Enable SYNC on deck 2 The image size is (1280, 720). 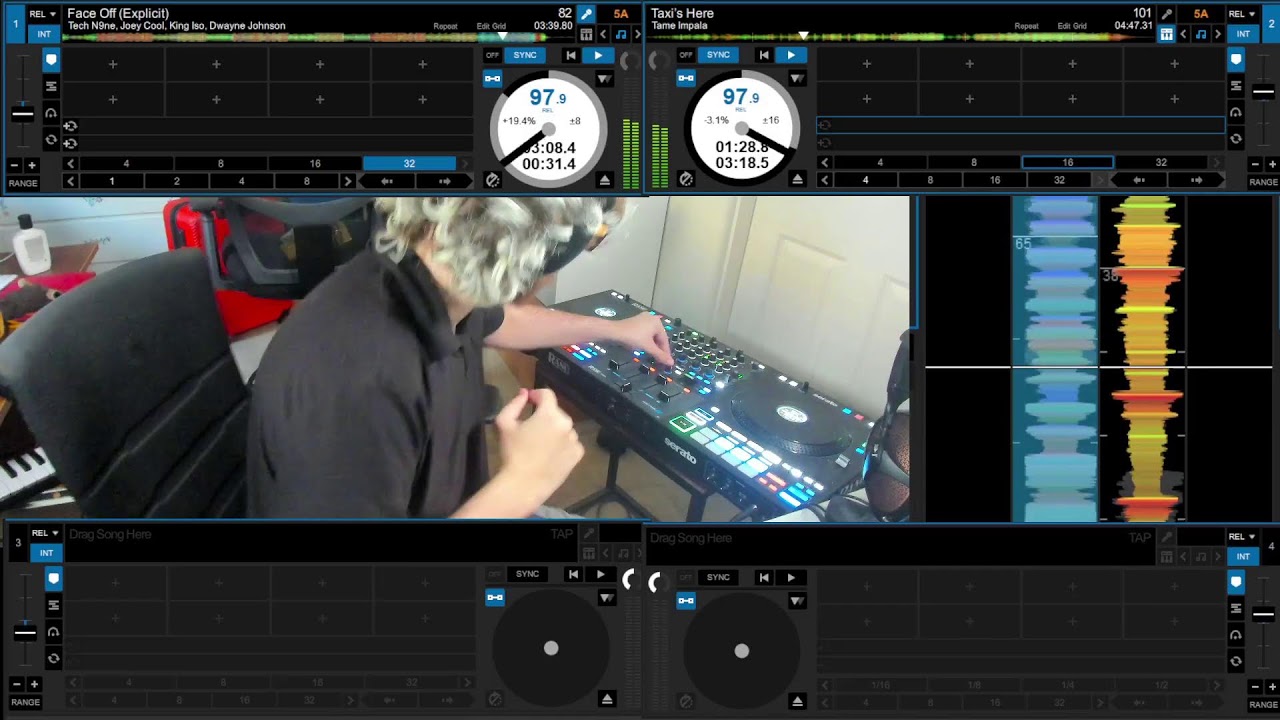click(718, 56)
